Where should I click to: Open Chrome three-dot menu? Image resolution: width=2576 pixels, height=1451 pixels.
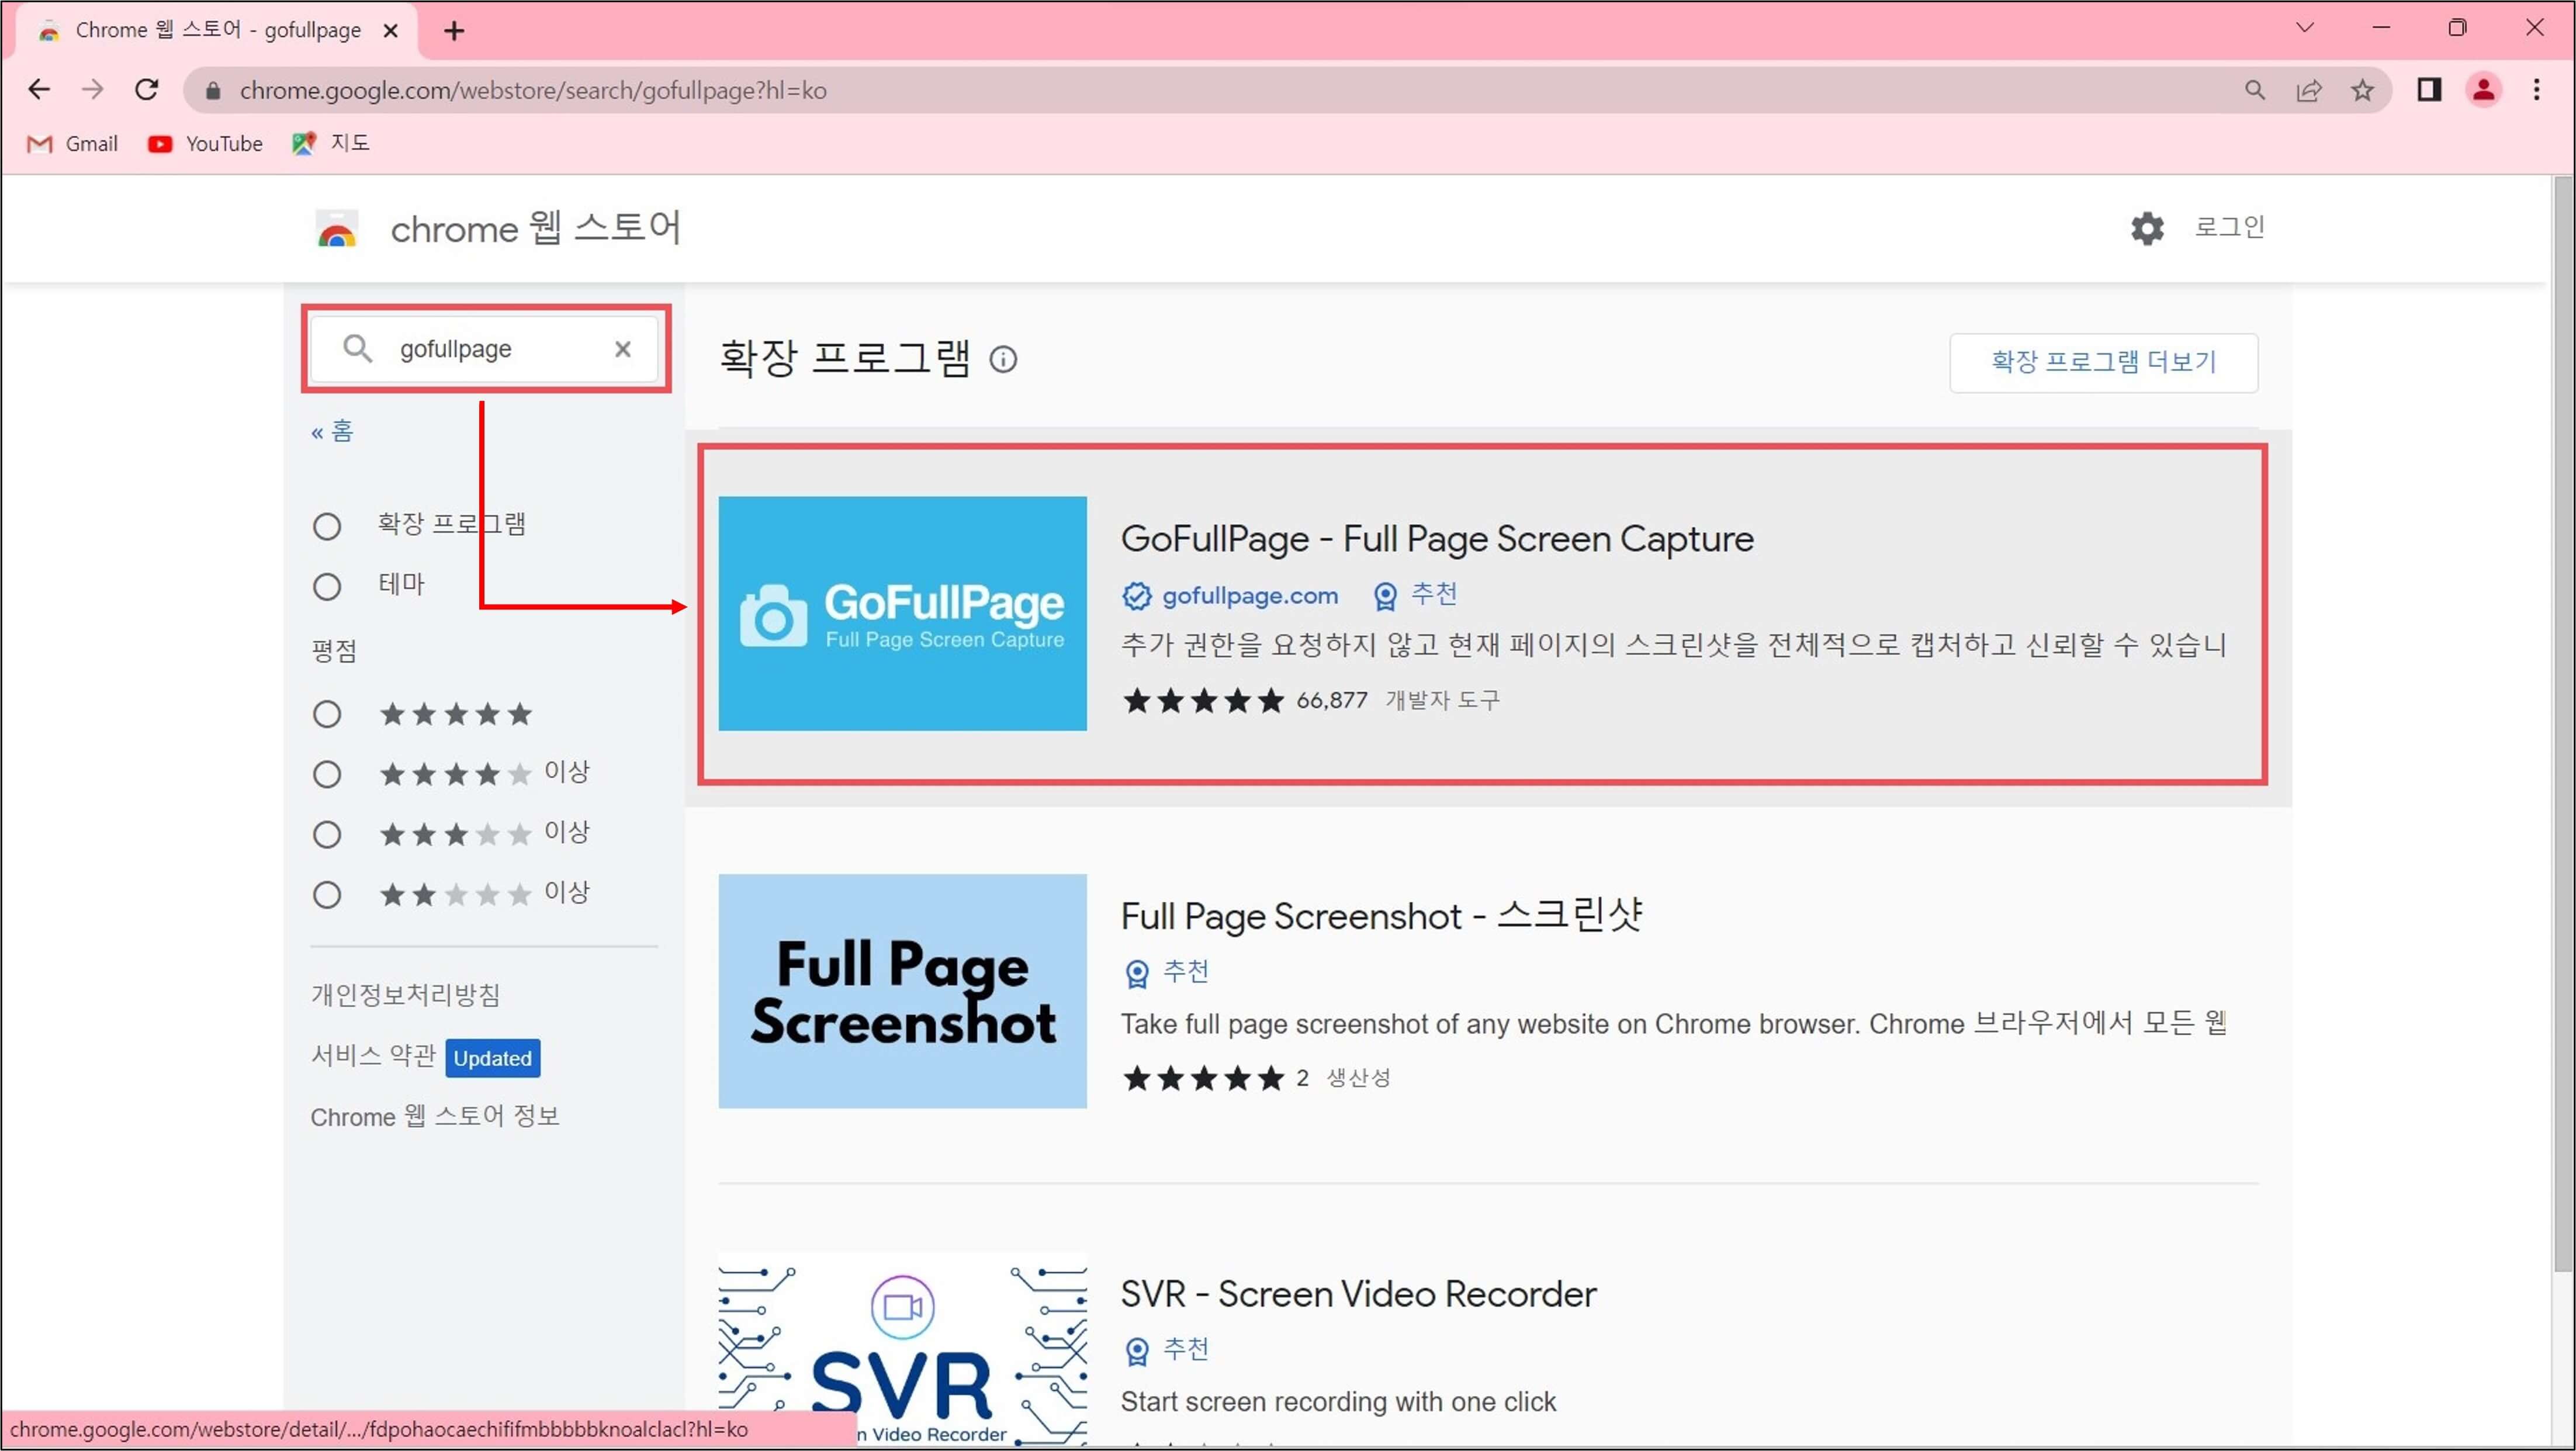[x=2536, y=91]
